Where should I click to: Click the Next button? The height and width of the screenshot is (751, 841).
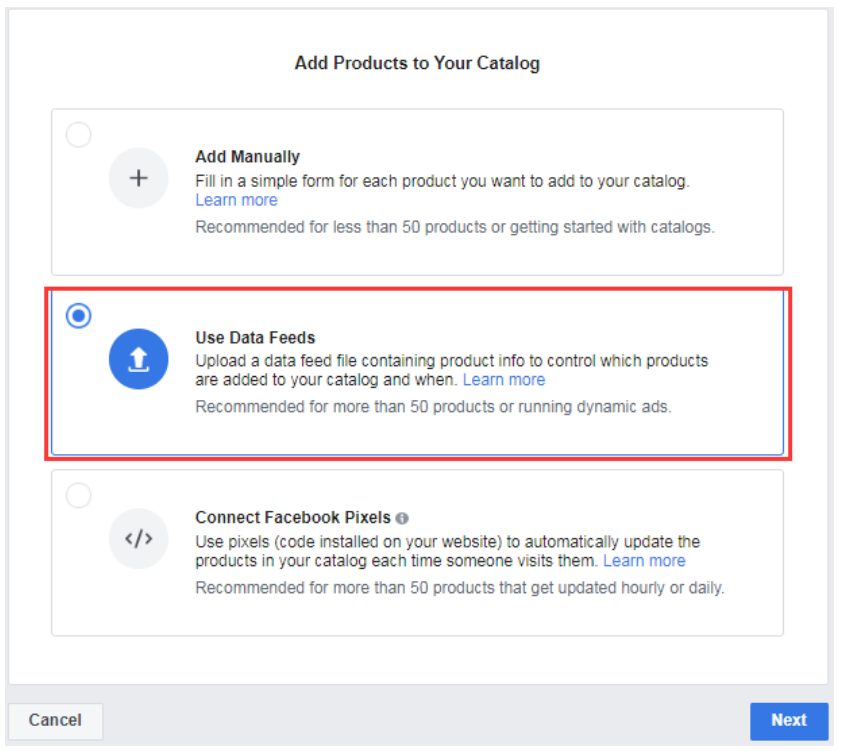(x=789, y=720)
